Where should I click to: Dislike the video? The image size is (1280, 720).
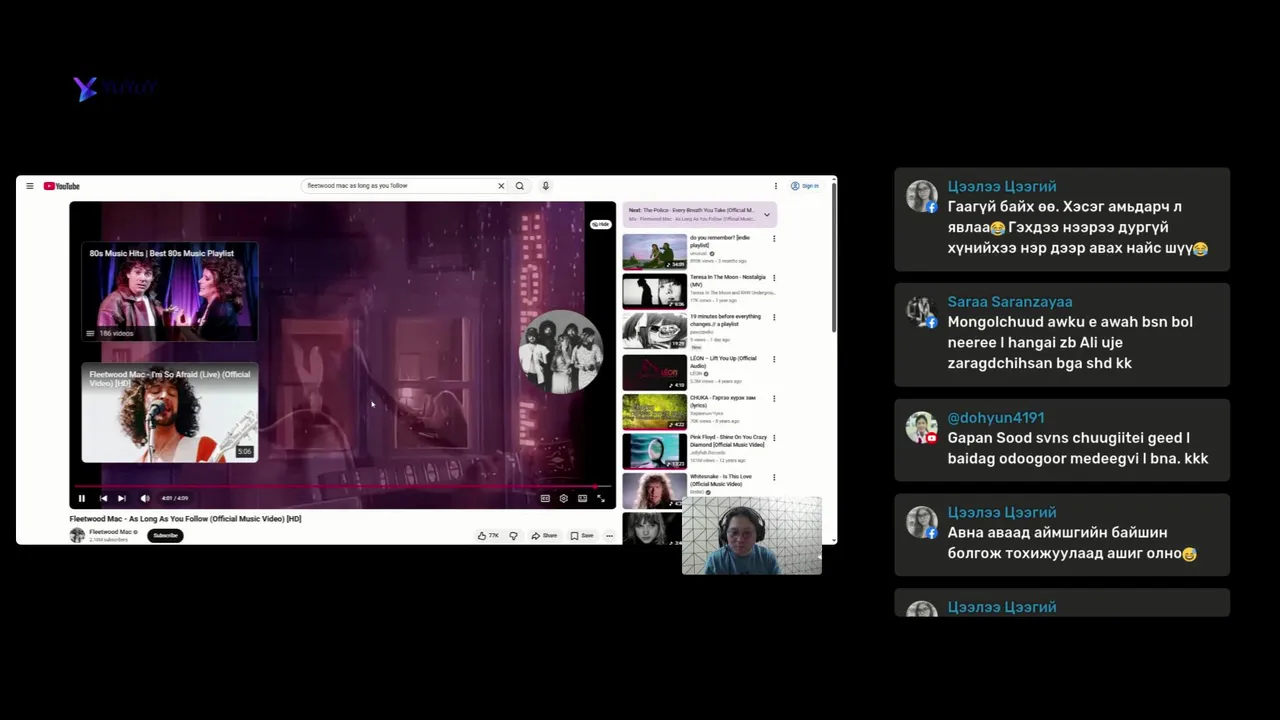pos(514,536)
